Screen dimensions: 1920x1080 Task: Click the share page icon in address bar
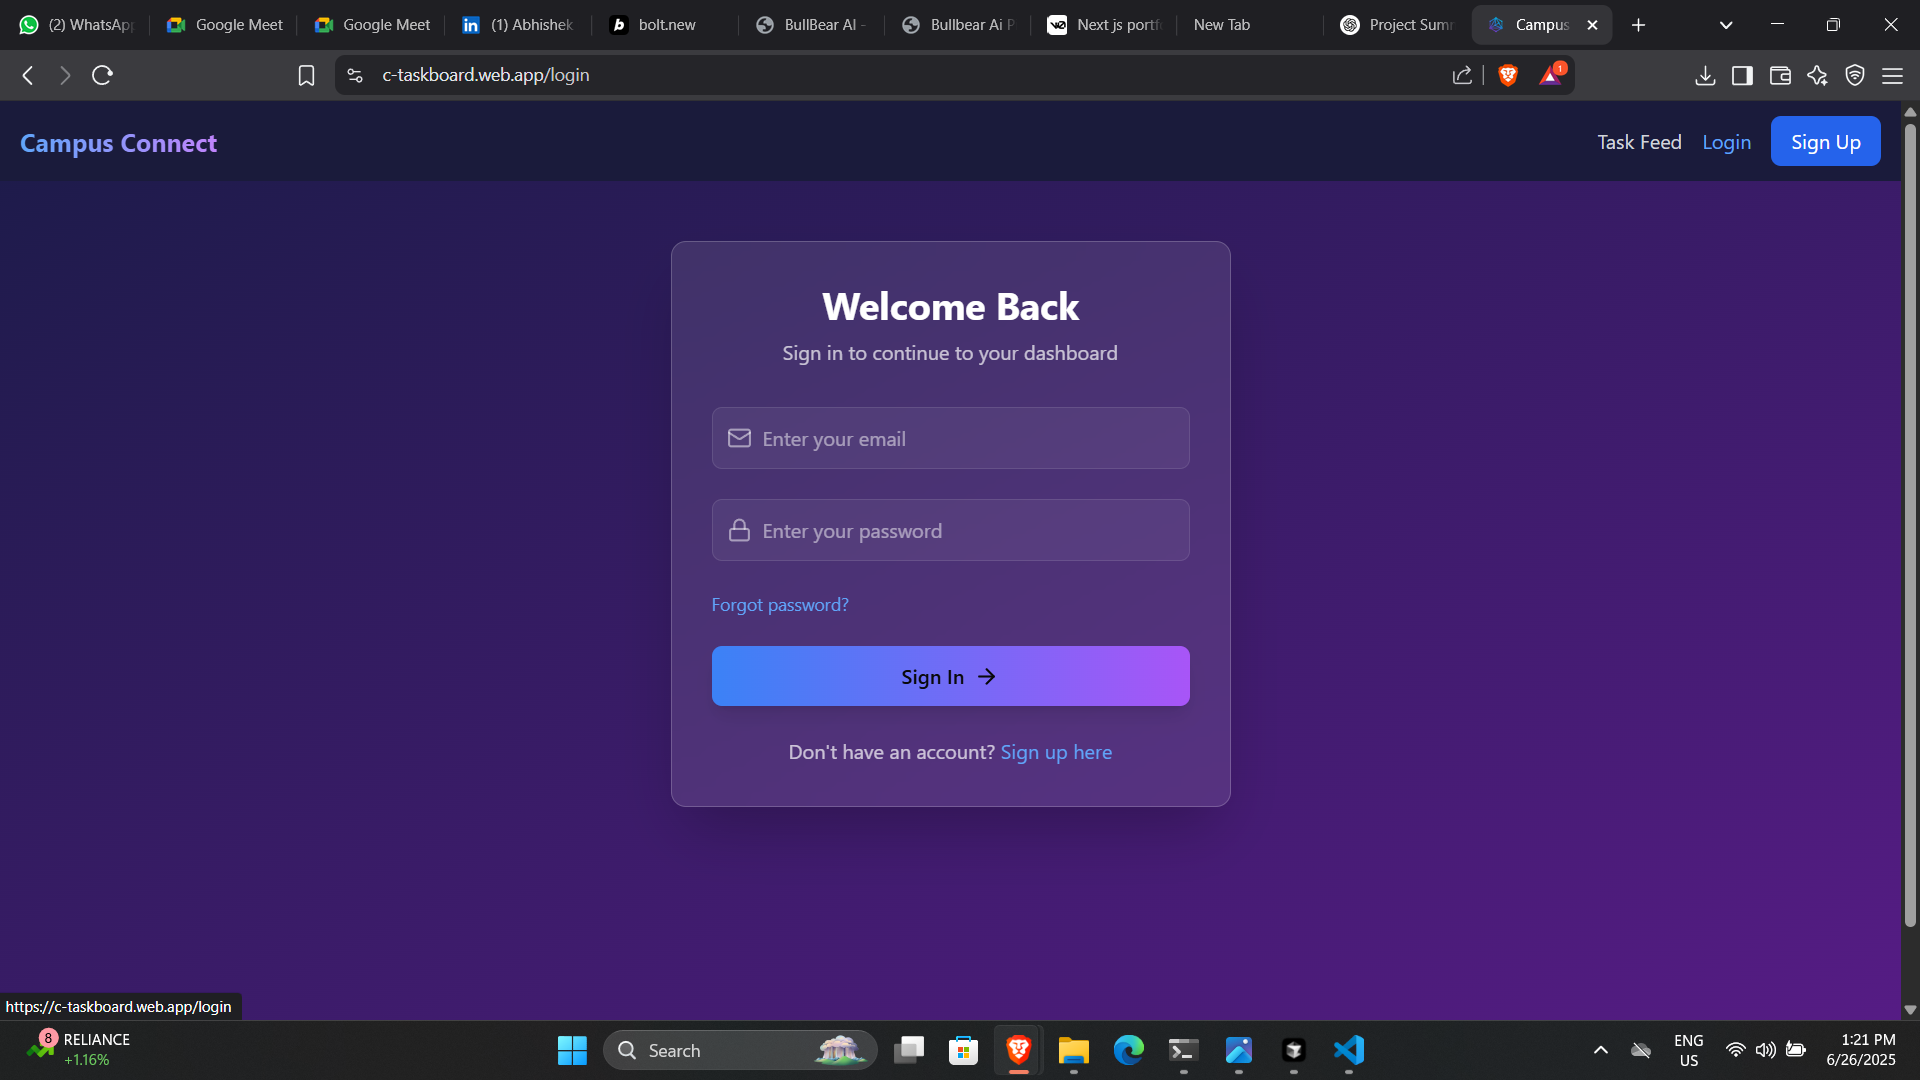[1462, 75]
